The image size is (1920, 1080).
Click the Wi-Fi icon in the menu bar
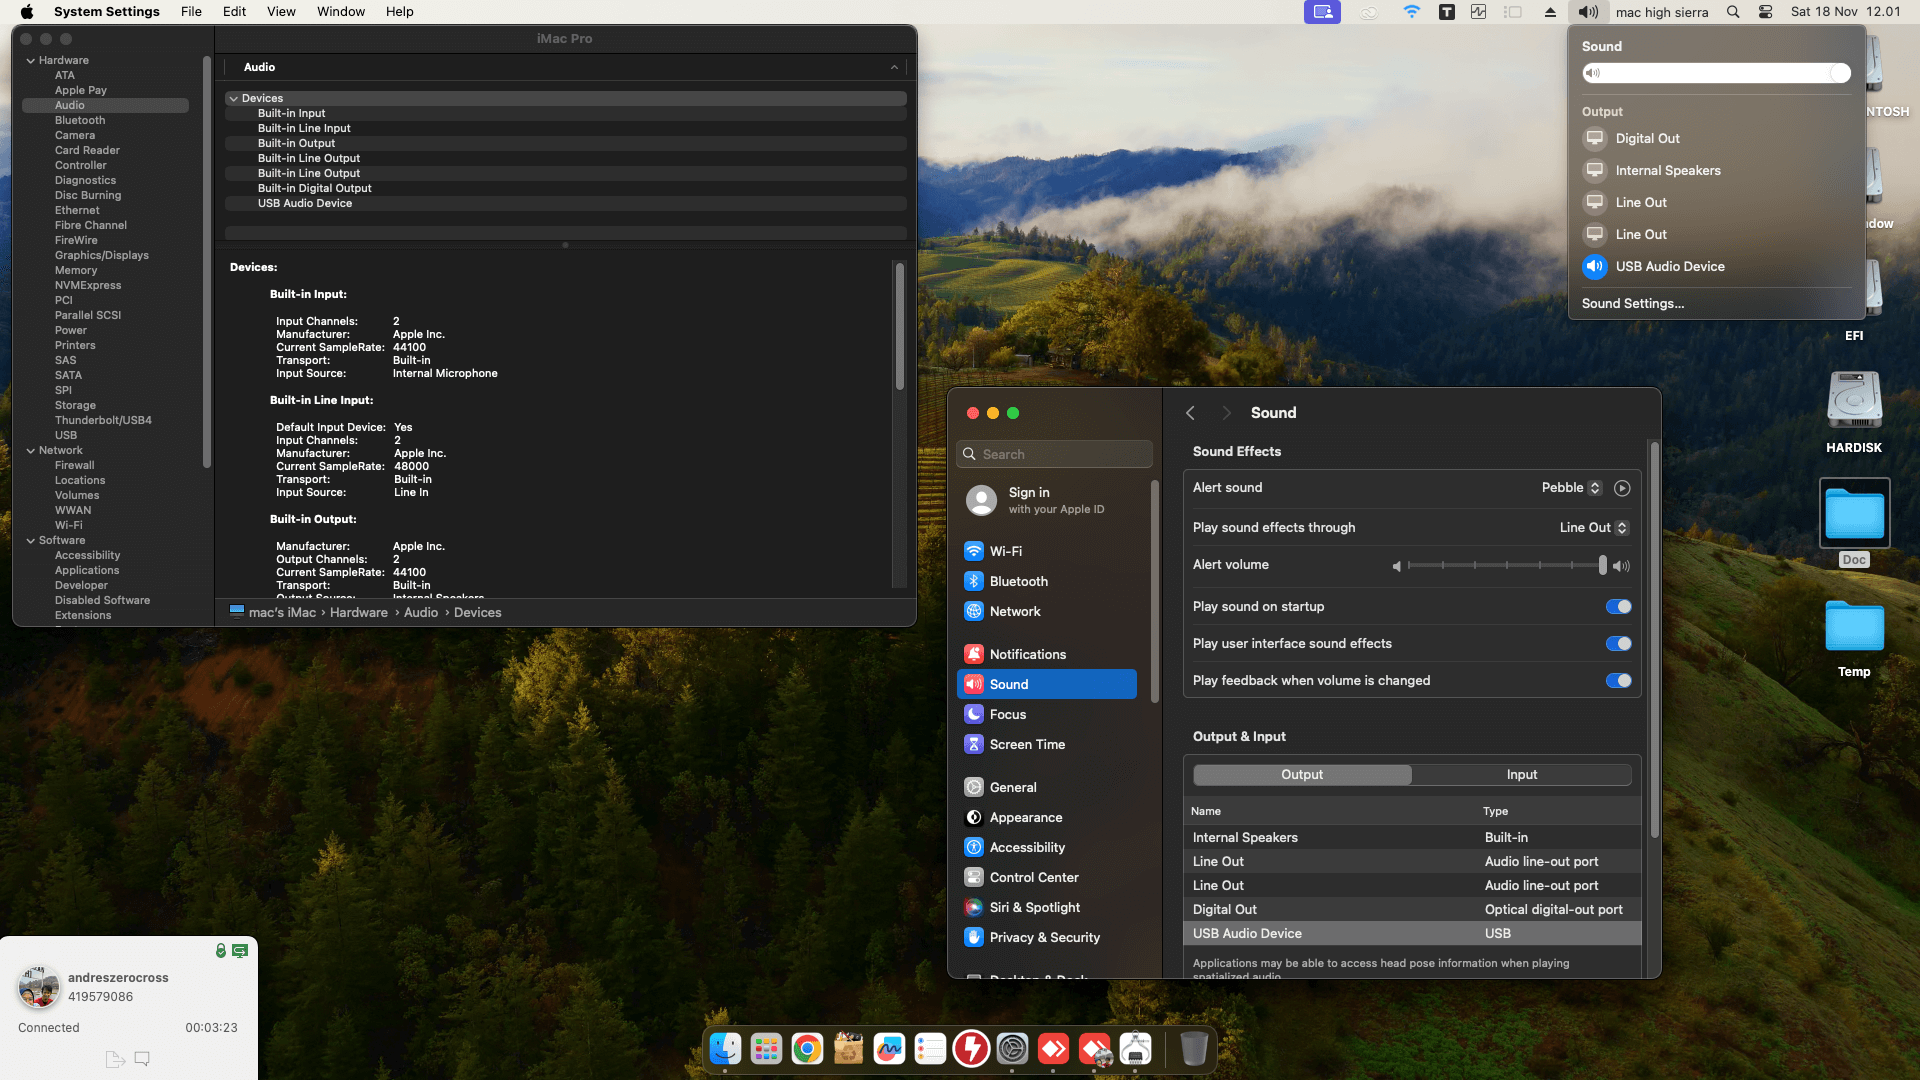click(1411, 12)
